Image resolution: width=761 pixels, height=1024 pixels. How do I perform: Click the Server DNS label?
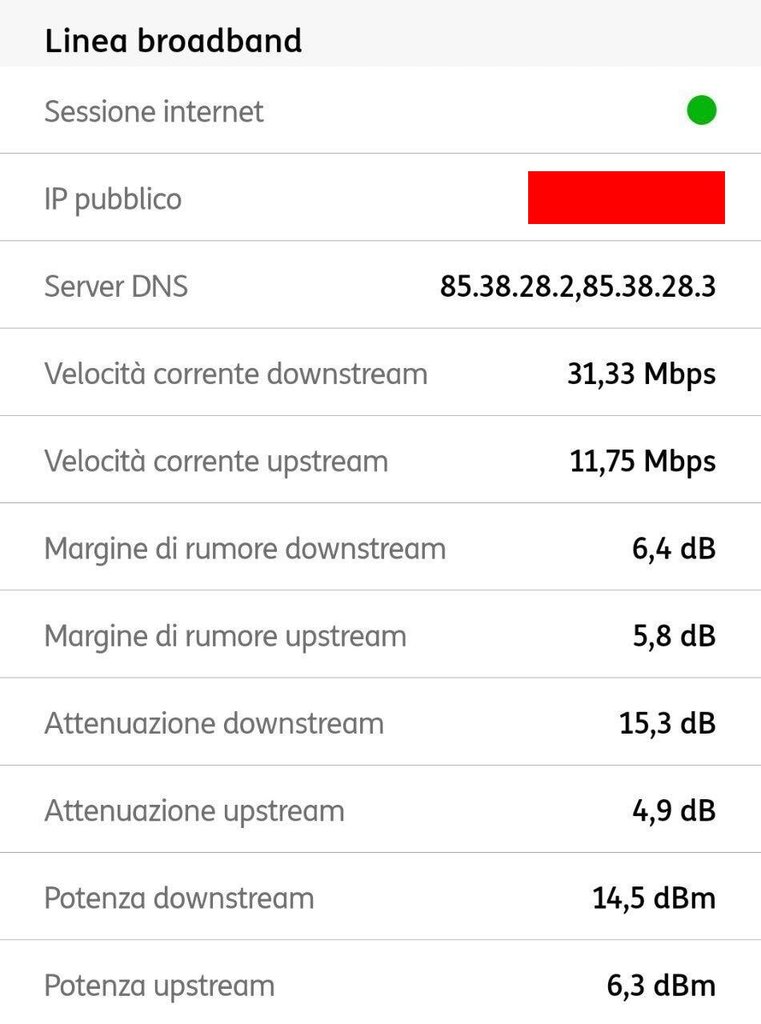tap(116, 287)
